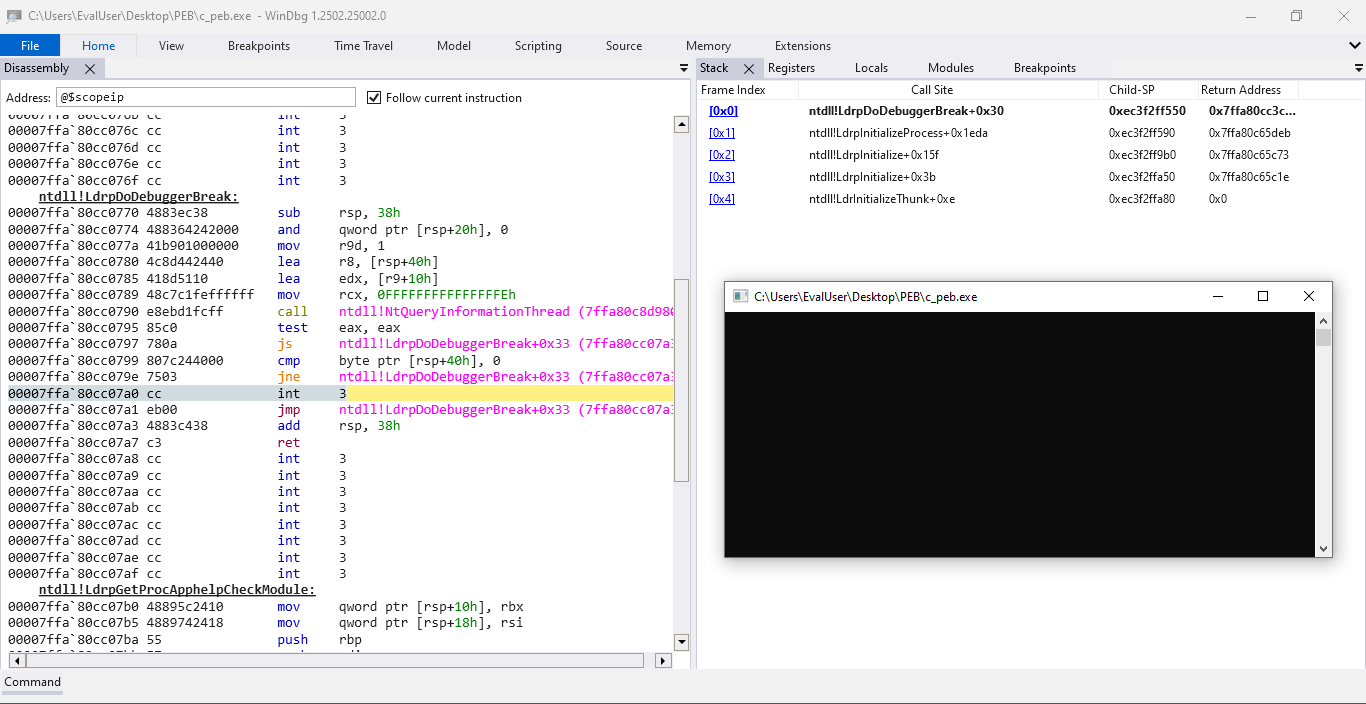
Task: Open the Model ribbon tab
Action: pos(454,46)
